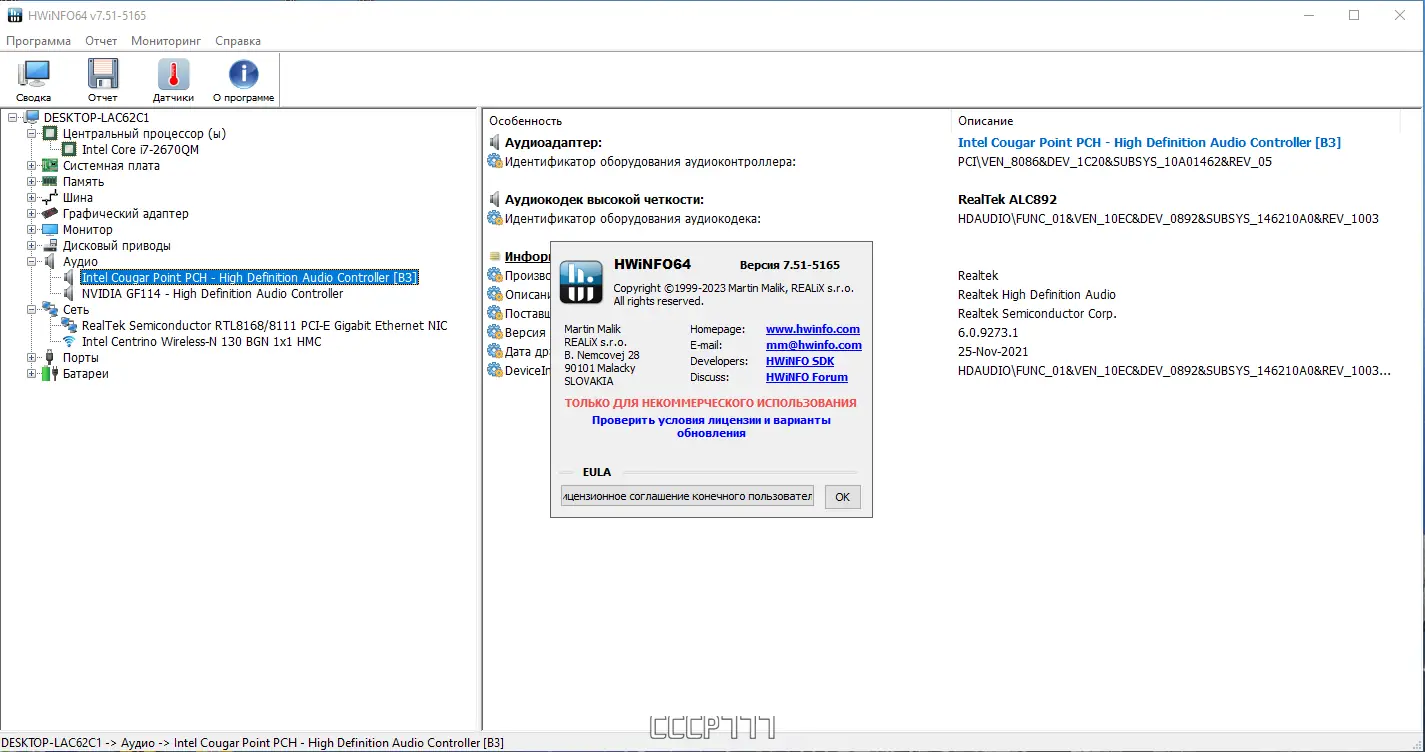1425x752 pixels.
Task: Click the HWiNFO64 logo in About dialog
Action: point(580,281)
